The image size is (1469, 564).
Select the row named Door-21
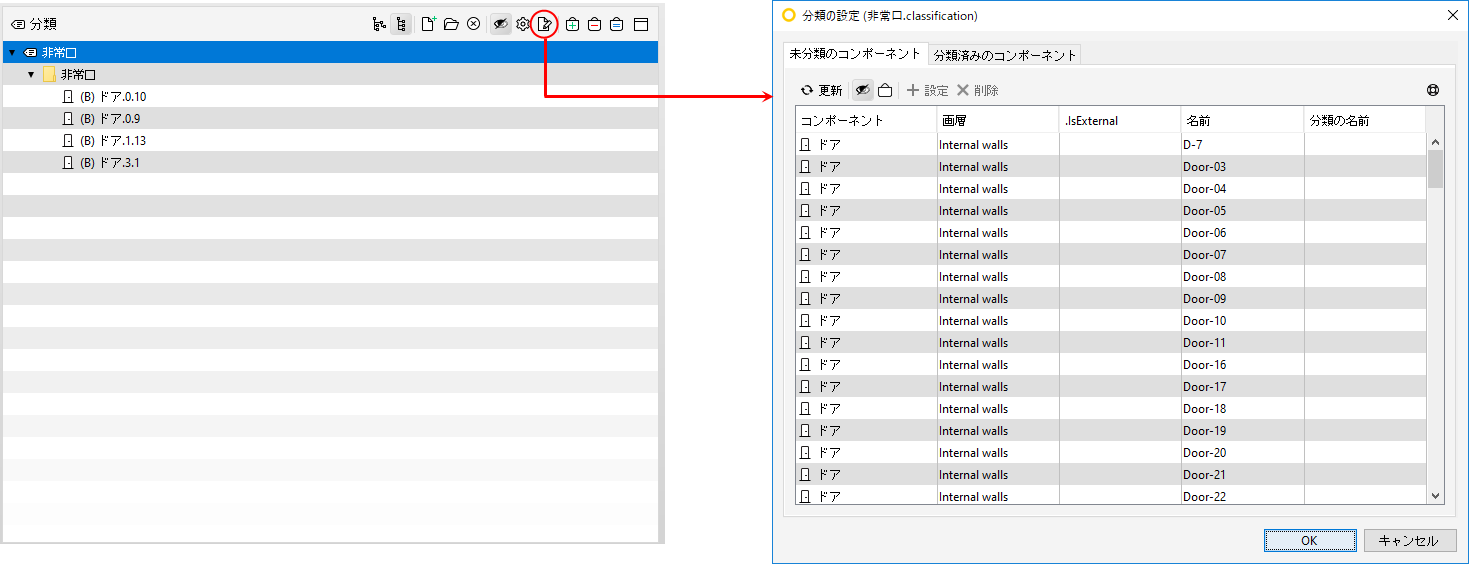[x=1111, y=475]
